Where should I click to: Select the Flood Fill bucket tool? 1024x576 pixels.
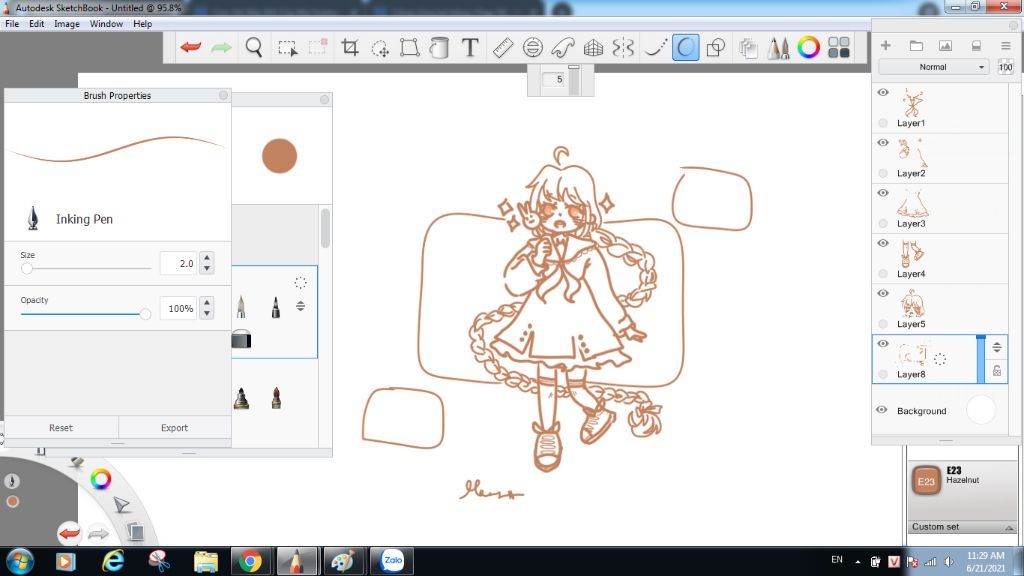click(439, 47)
